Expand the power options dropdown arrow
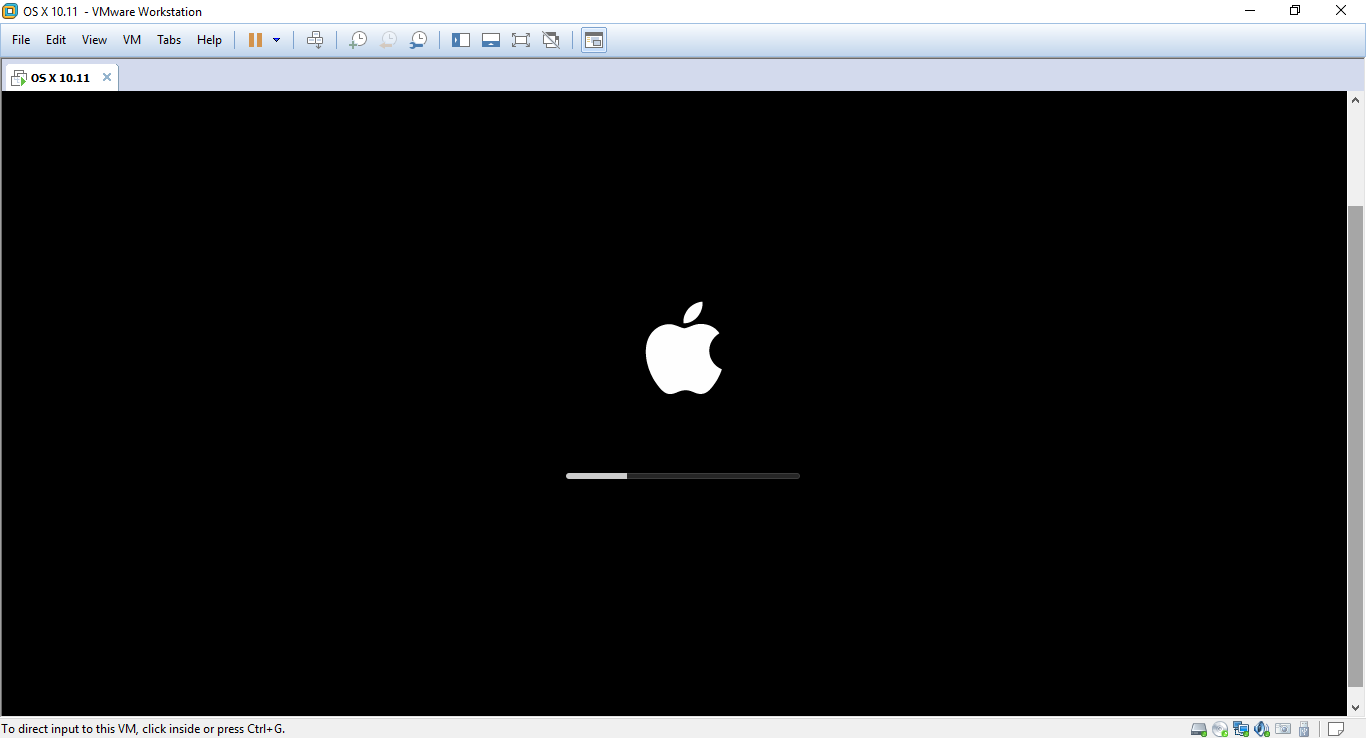The height and width of the screenshot is (738, 1366). pos(277,40)
